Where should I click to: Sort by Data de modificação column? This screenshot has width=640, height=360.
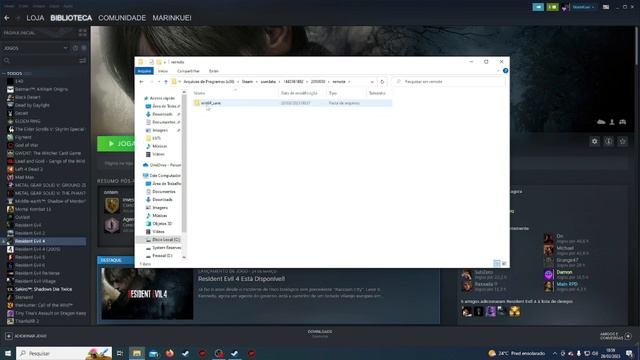299,93
